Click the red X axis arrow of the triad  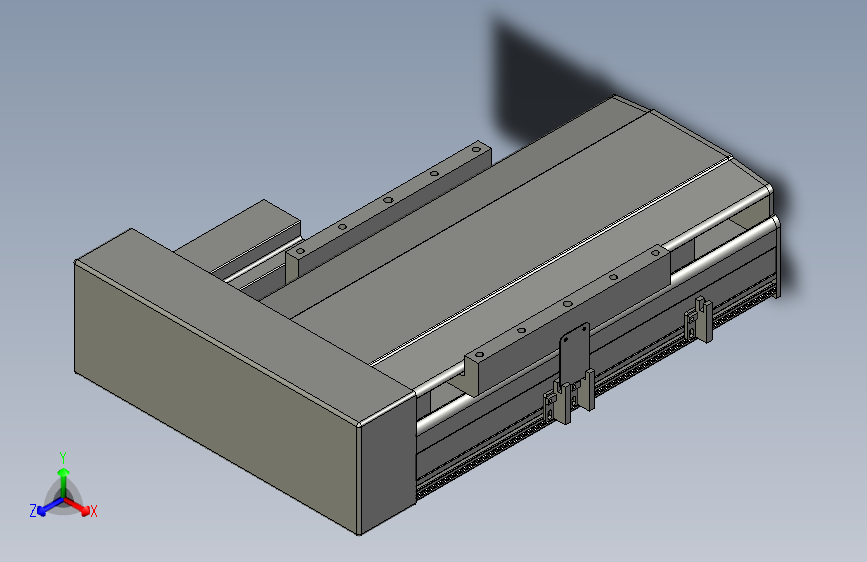click(77, 506)
